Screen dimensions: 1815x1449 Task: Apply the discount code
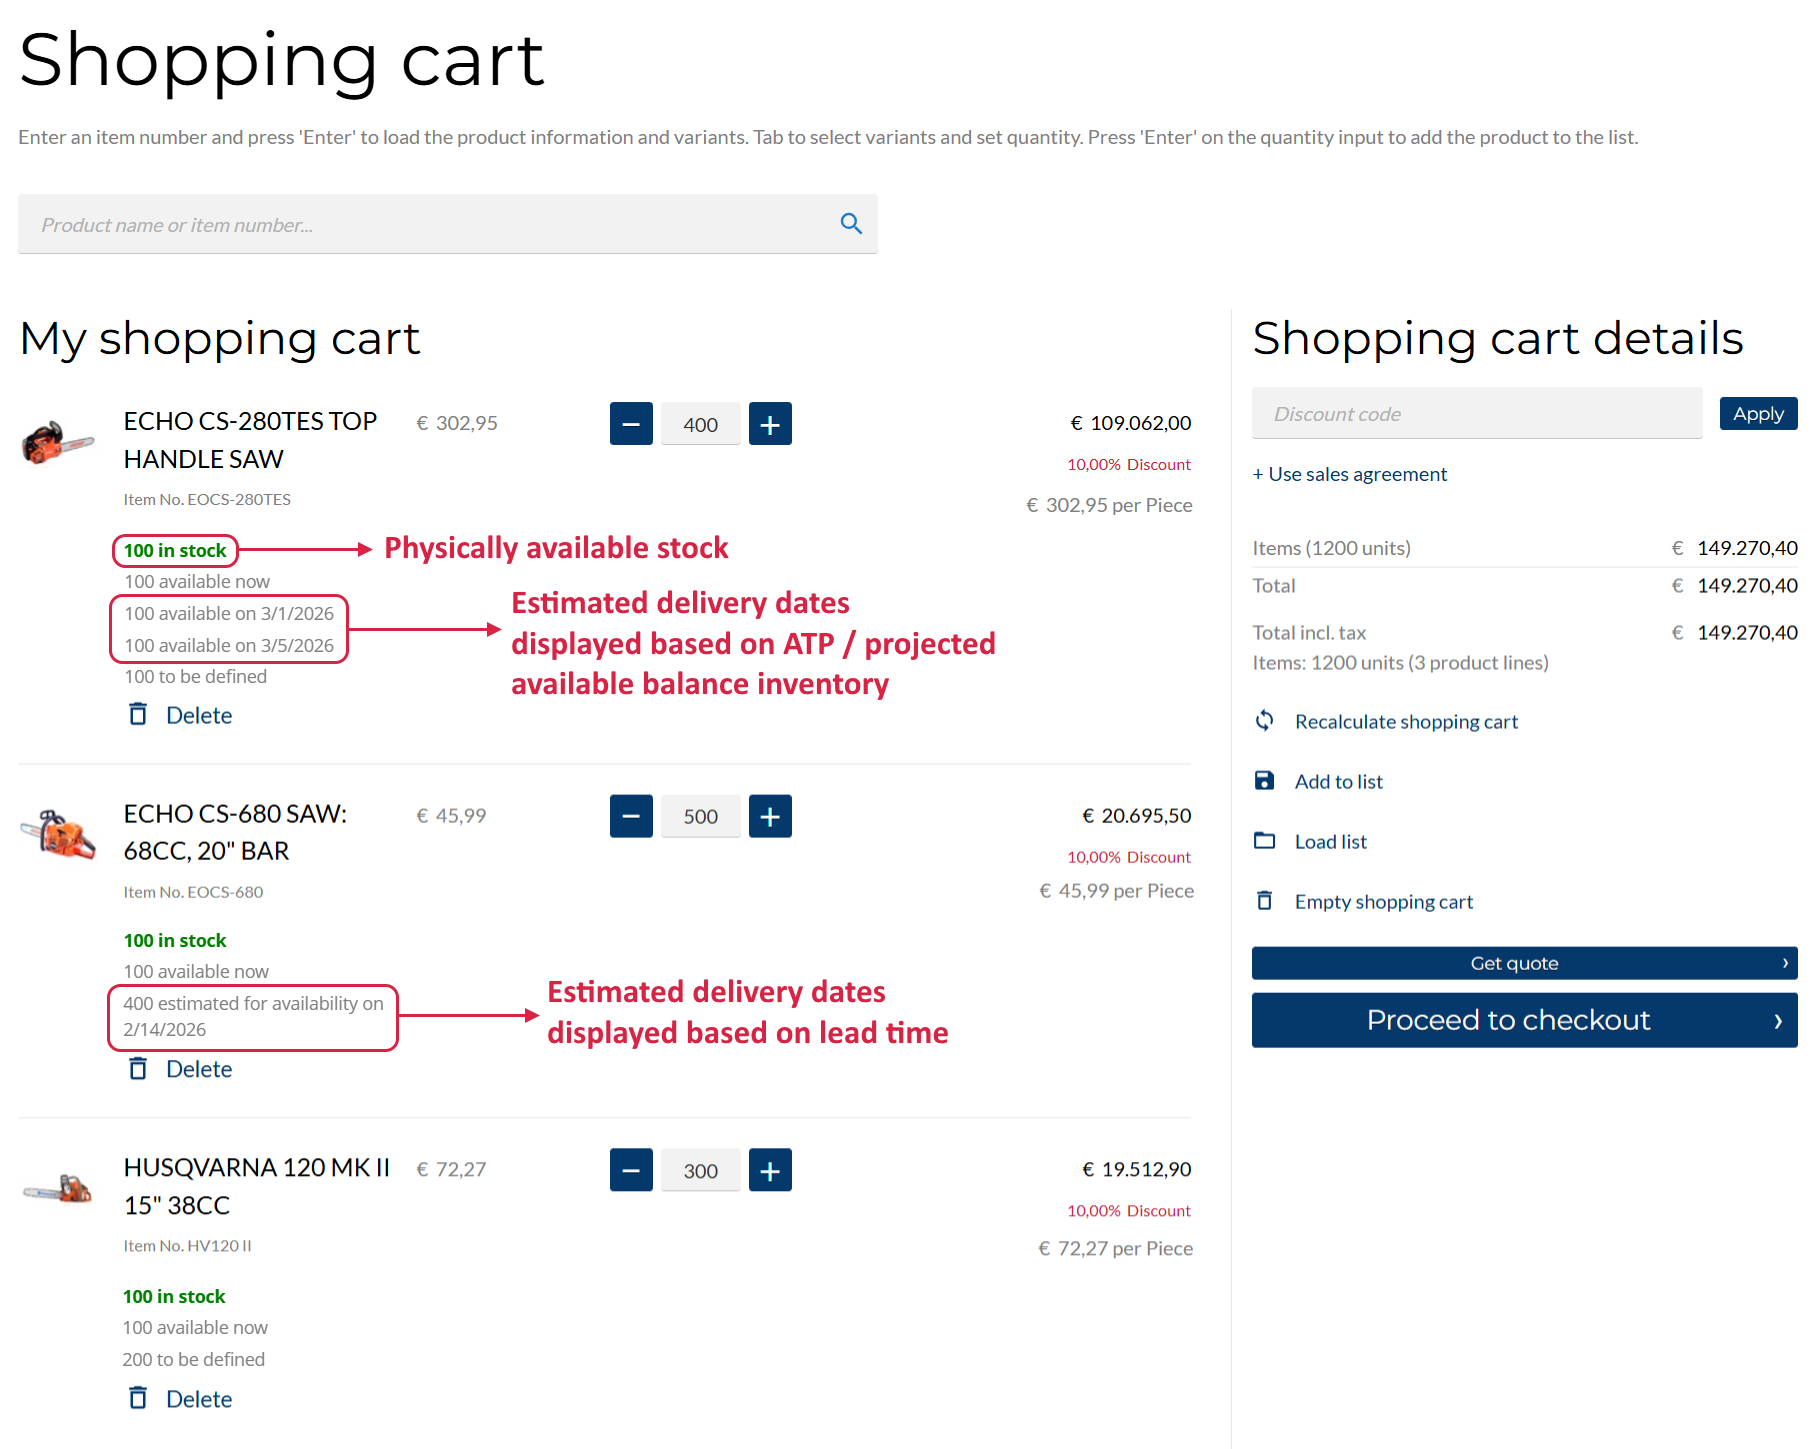[1758, 413]
